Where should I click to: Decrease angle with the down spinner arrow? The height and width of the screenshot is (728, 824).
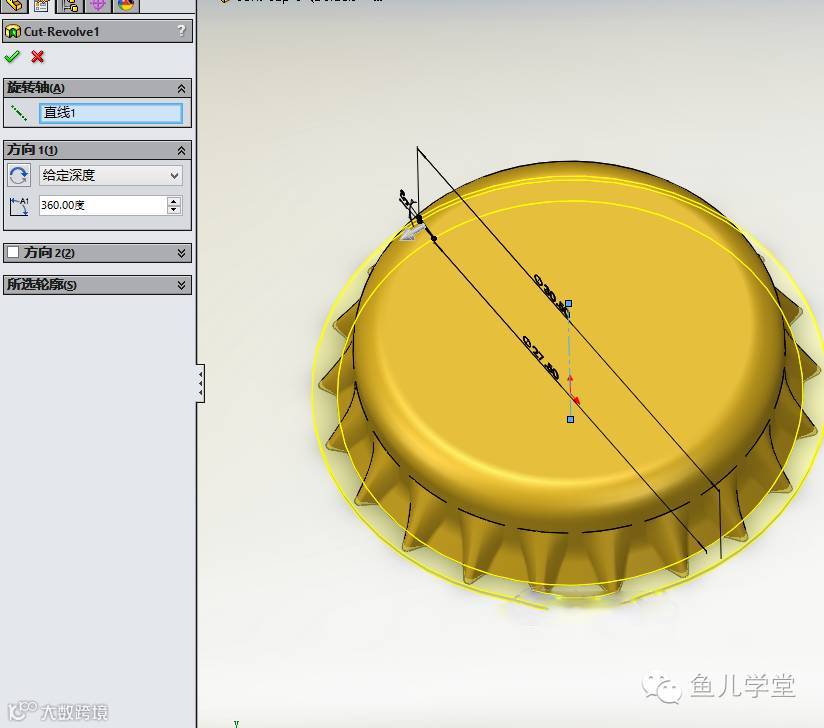click(174, 210)
